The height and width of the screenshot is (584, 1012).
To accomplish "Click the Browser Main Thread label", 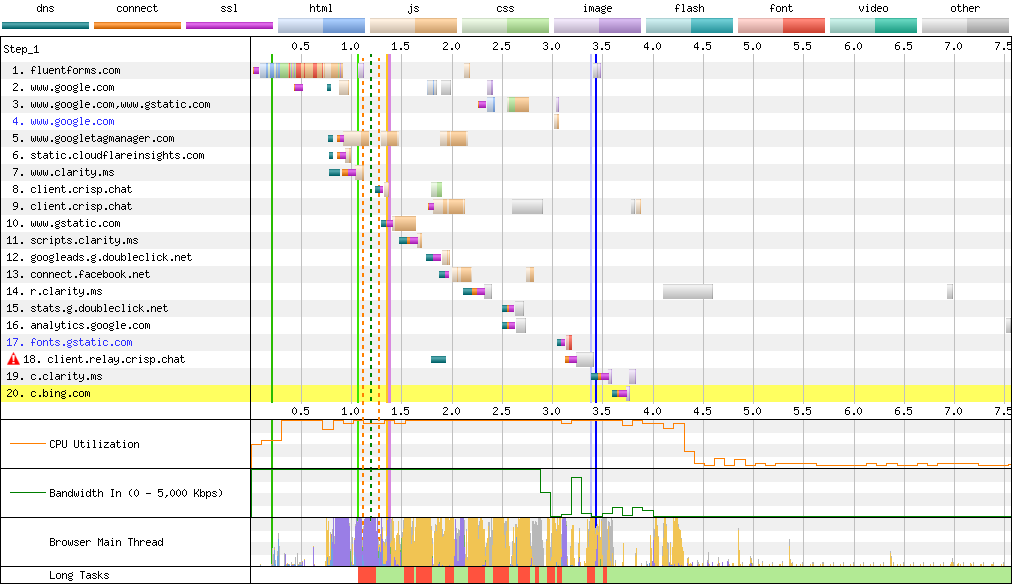I will click(106, 542).
